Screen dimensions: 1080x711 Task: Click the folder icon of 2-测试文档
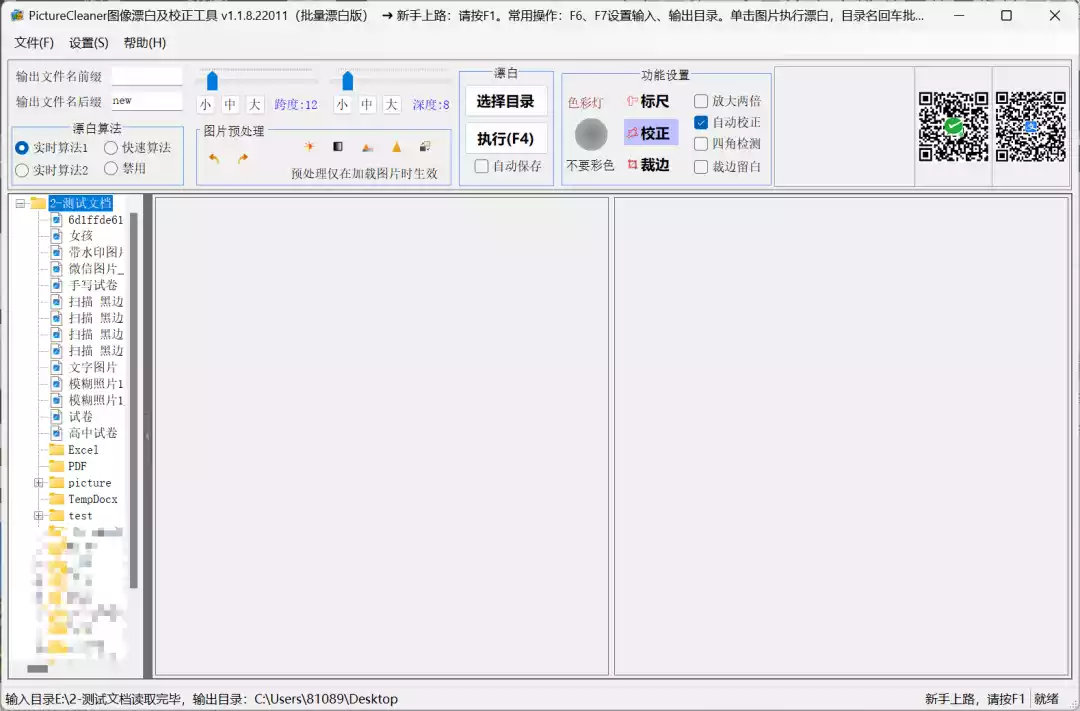38,203
